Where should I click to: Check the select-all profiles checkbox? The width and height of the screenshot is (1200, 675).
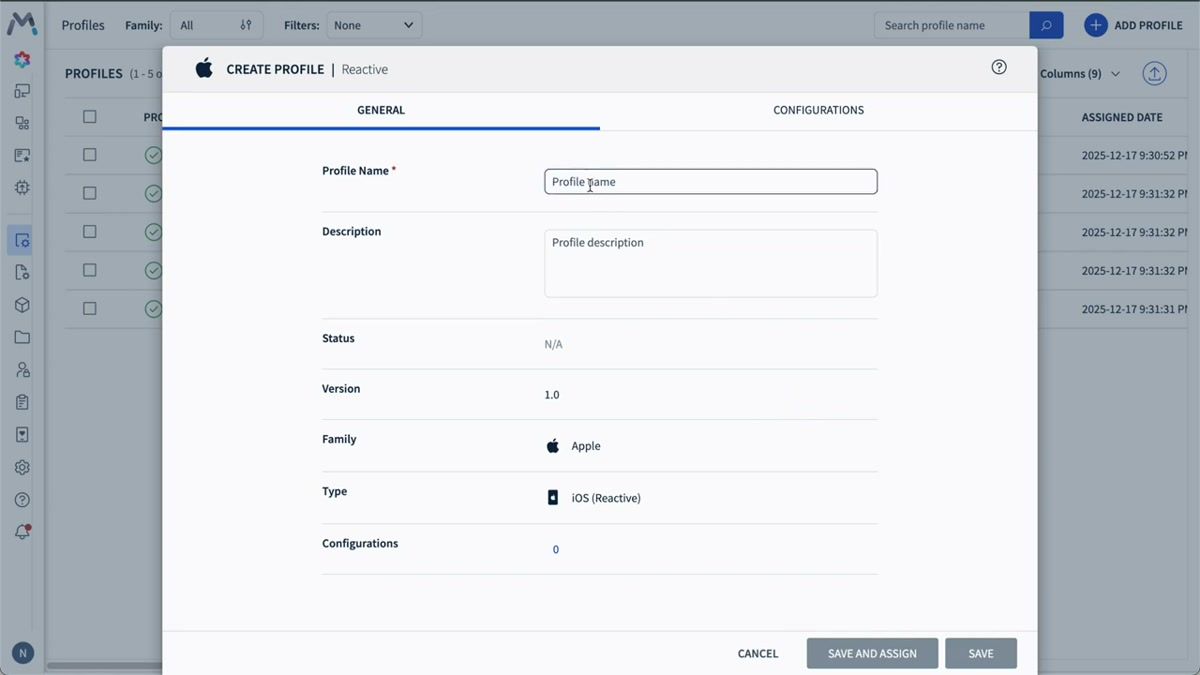point(89,116)
